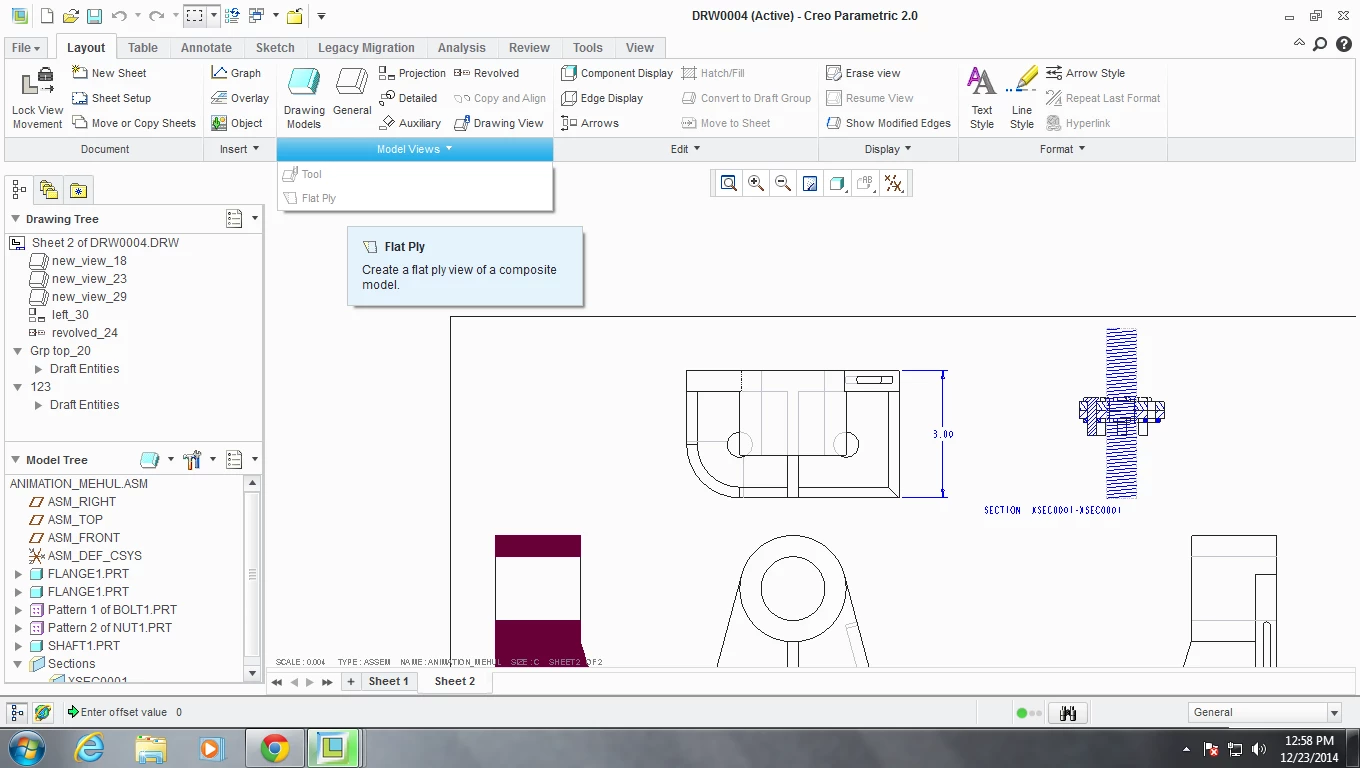Click the Projection view button
1360x768 pixels.
click(x=412, y=73)
